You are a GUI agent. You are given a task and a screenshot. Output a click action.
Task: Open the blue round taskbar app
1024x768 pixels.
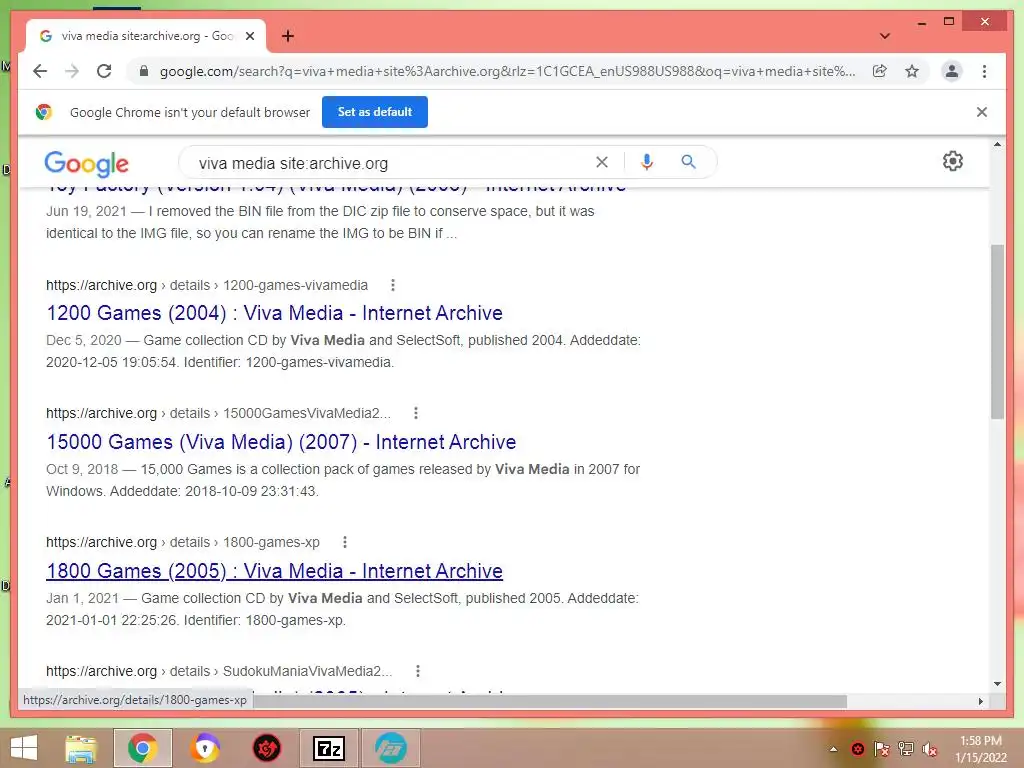tap(391, 748)
